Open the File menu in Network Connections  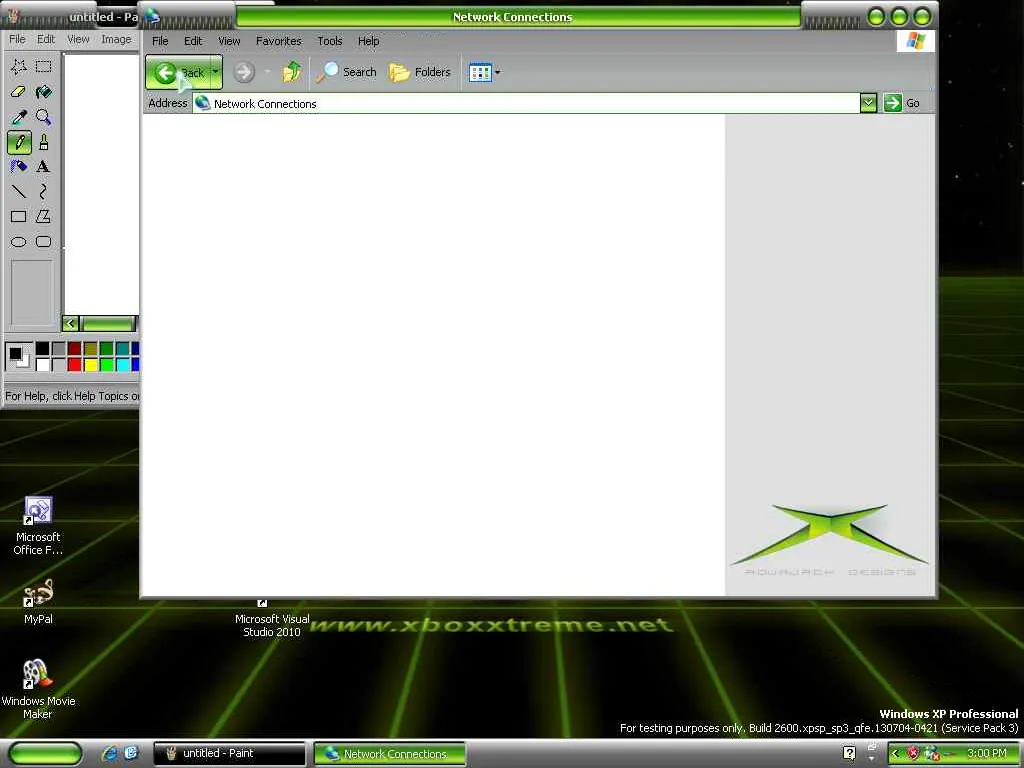coord(160,41)
